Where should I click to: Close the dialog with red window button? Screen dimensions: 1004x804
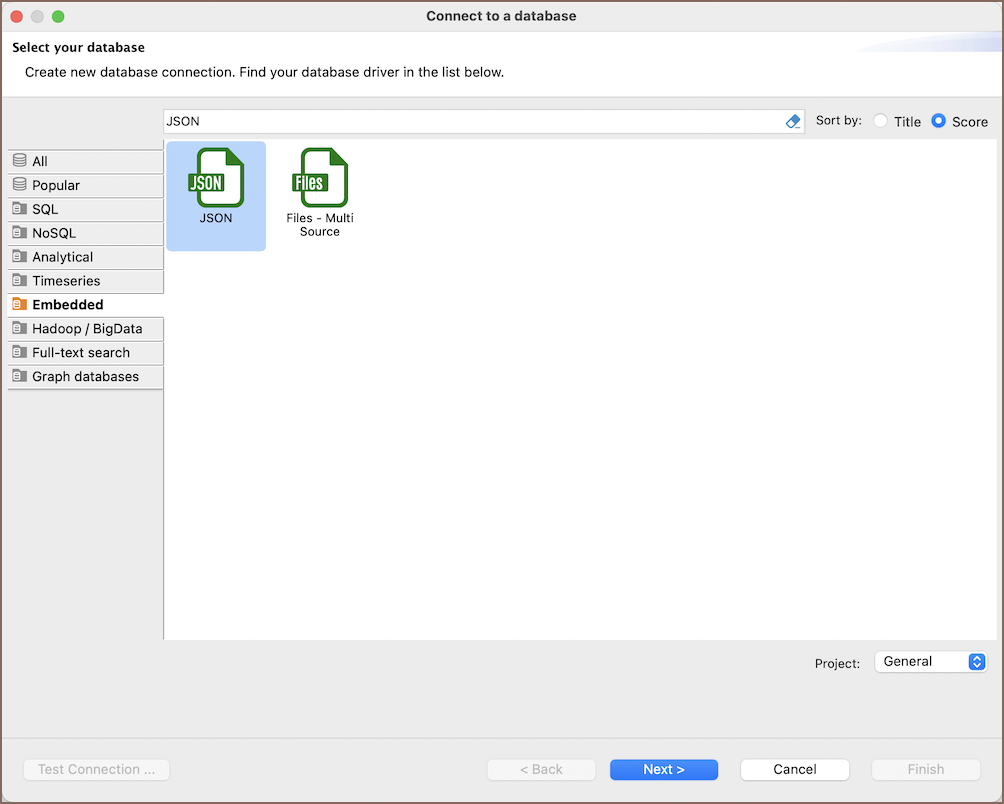point(17,16)
